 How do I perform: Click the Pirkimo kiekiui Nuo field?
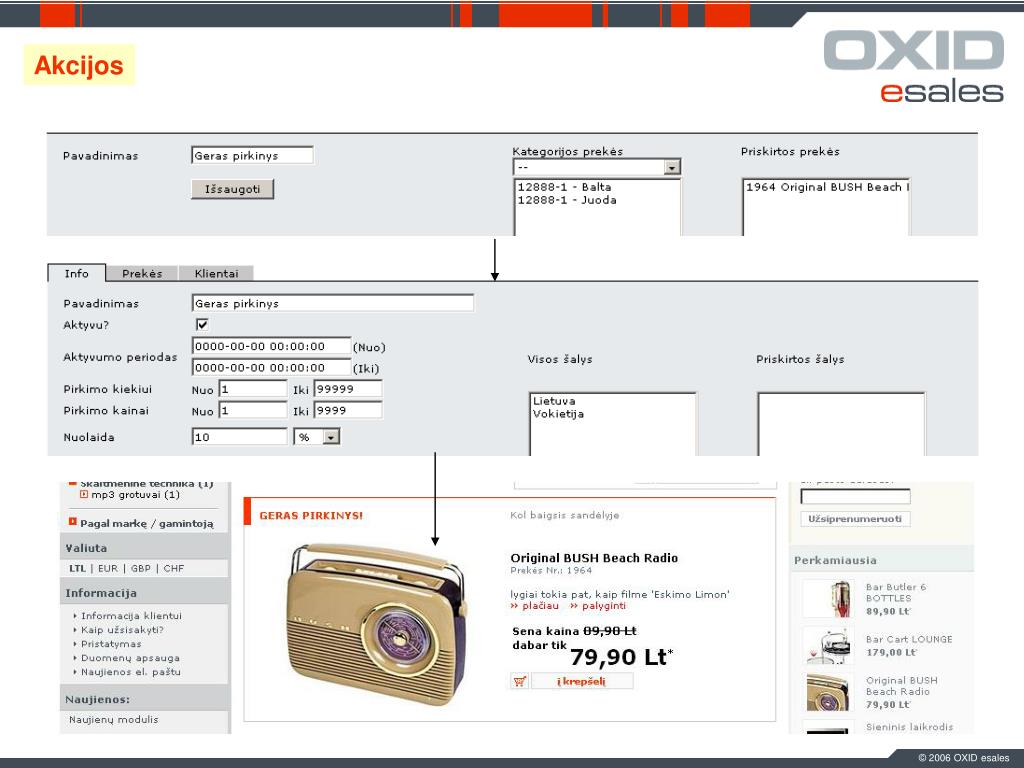(253, 389)
